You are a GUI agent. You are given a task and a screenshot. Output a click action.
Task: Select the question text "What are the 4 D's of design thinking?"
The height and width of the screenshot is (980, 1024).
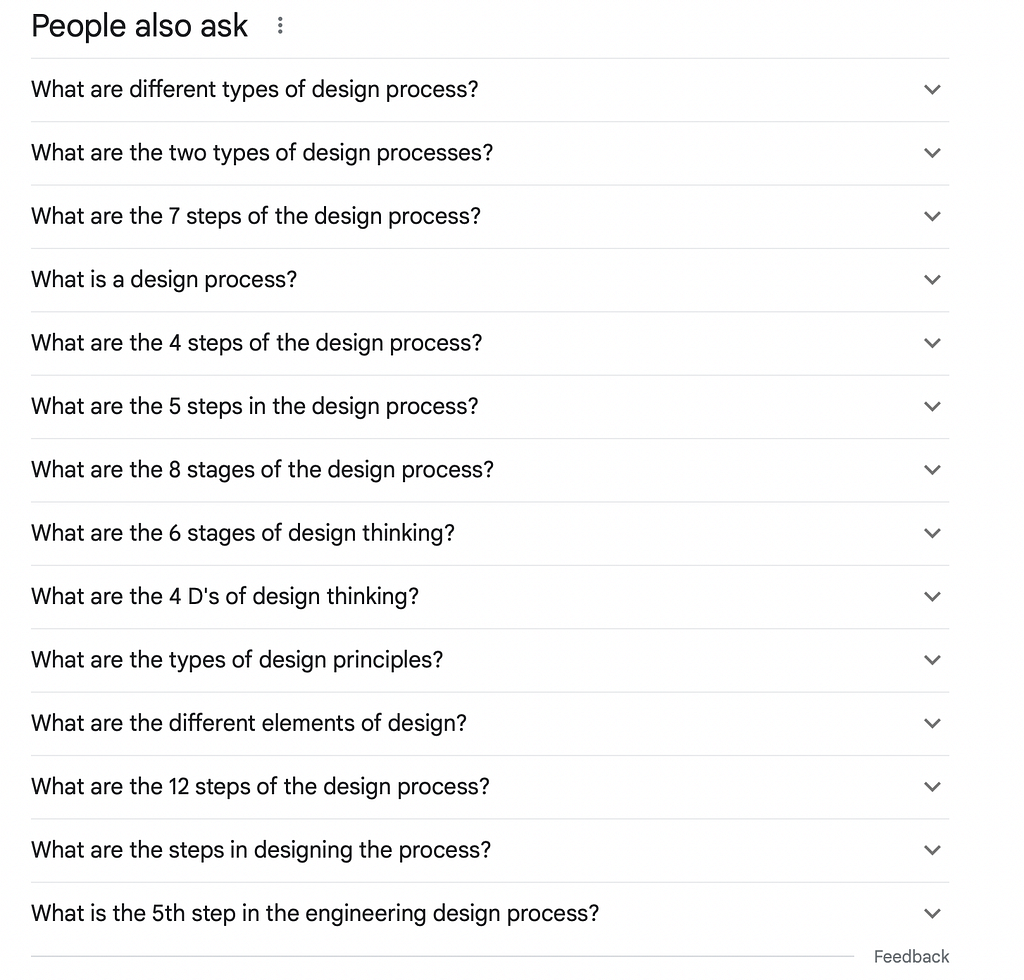[225, 597]
